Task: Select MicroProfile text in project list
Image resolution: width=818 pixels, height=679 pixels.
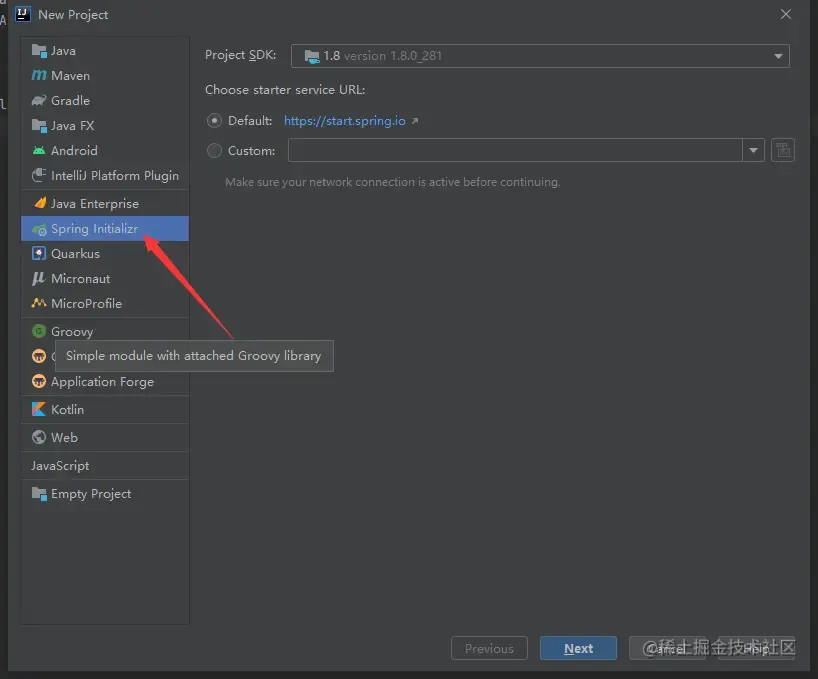Action: [x=86, y=304]
